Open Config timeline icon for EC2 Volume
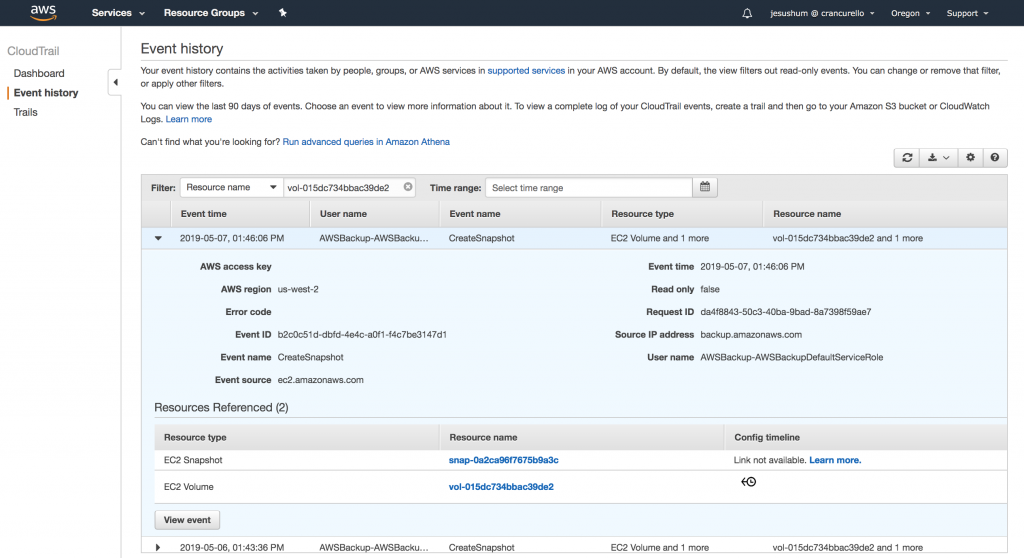 [x=748, y=482]
